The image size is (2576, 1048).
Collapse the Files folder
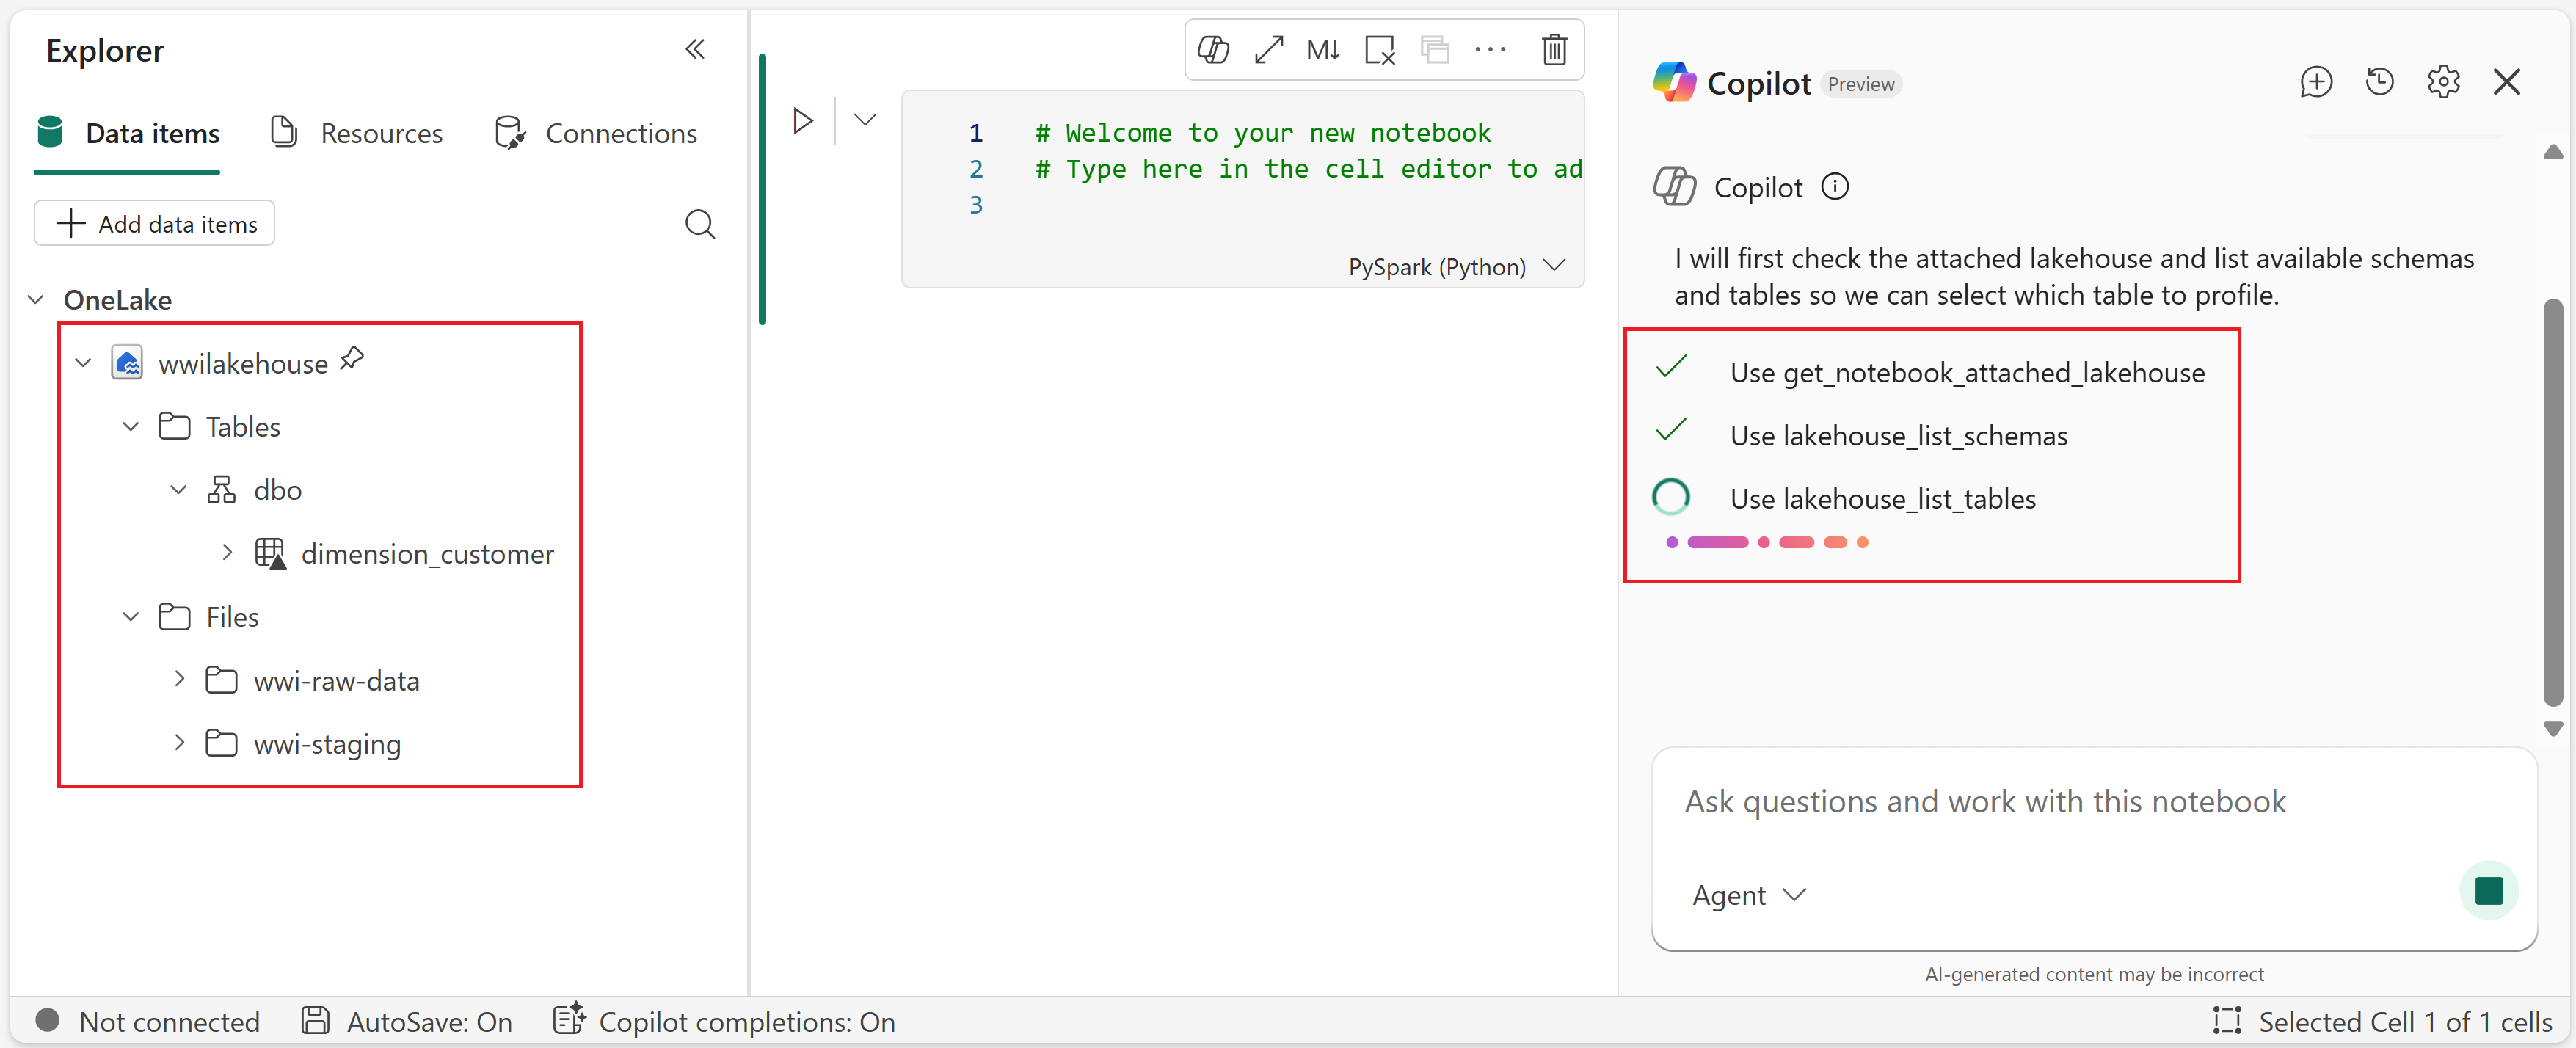131,617
